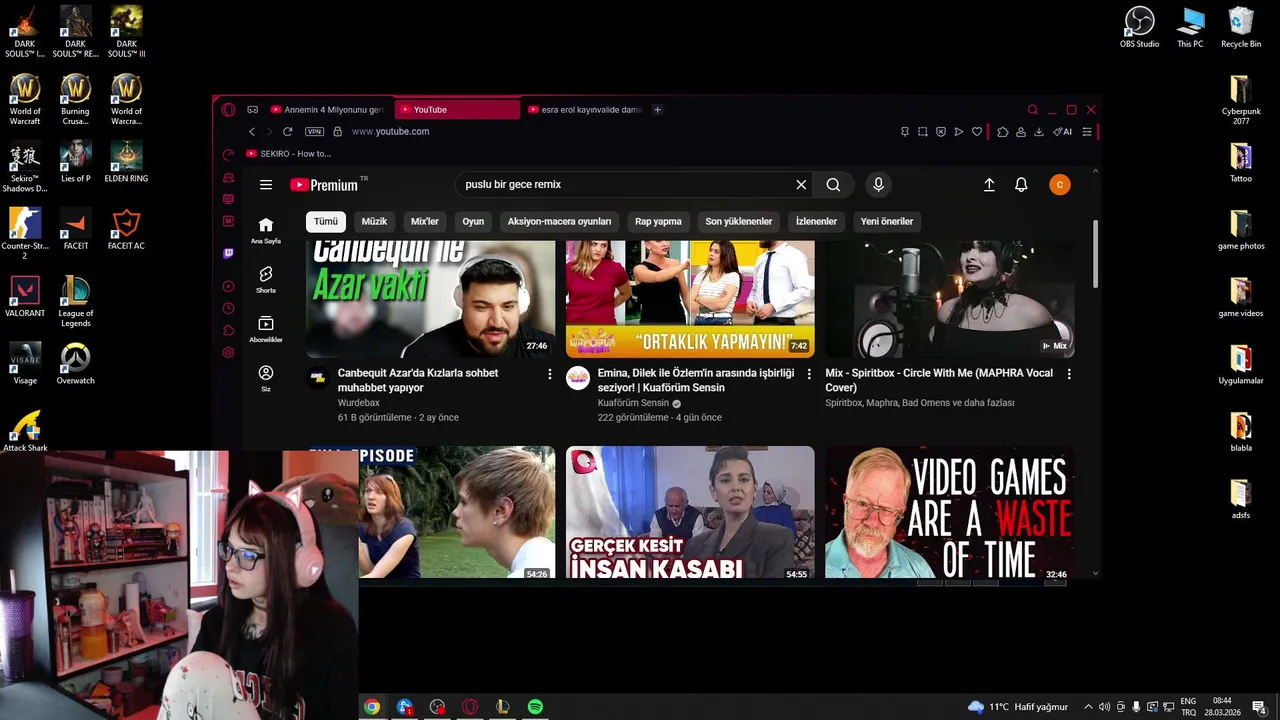
Task: Open Siz (You) in YouTube sidebar
Action: point(266,378)
